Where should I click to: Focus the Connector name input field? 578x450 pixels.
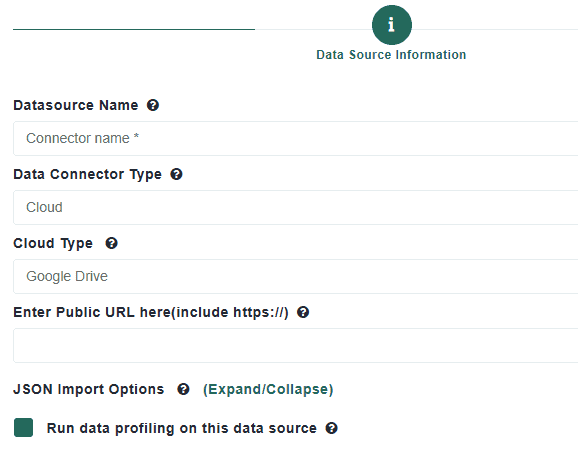pyautogui.click(x=296, y=139)
